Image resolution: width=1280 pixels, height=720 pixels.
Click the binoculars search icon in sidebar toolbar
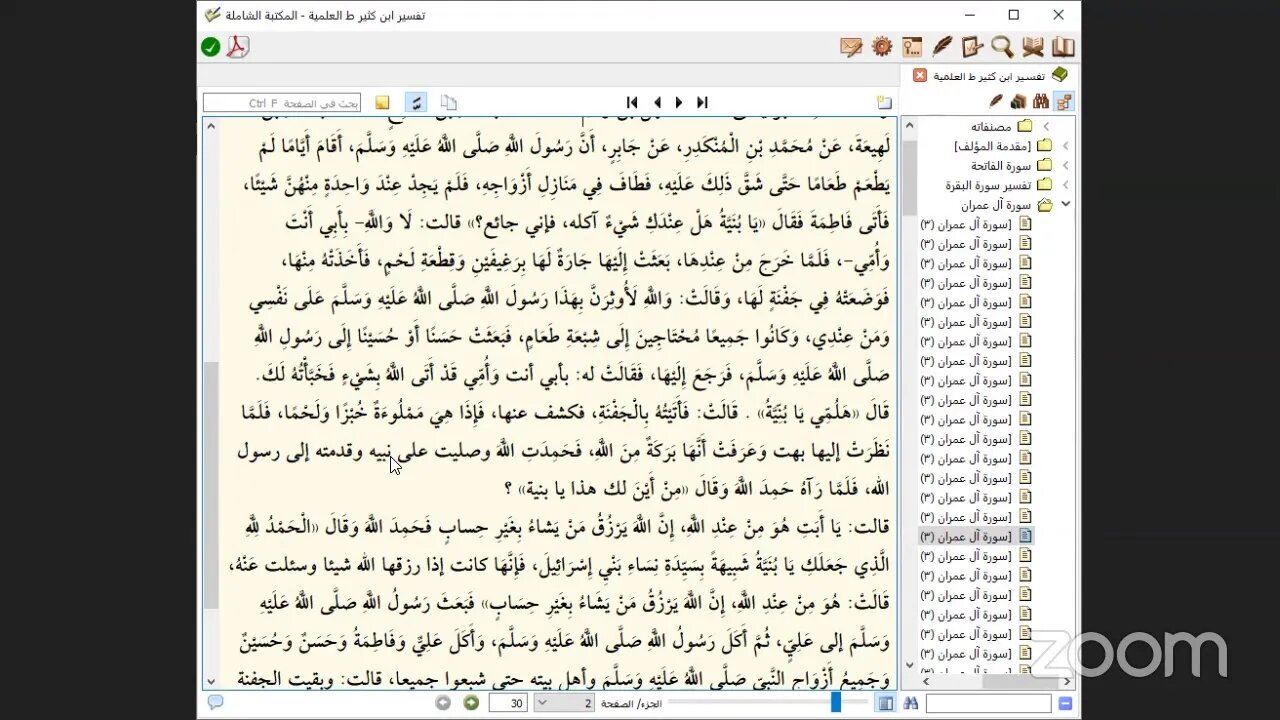pos(1041,101)
